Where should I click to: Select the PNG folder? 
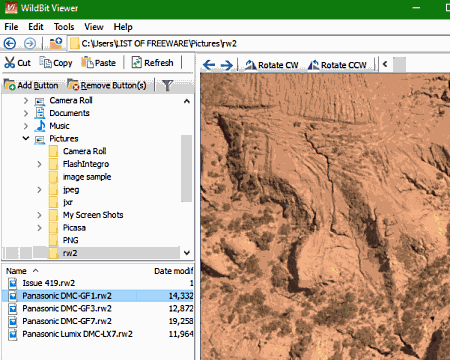point(70,240)
